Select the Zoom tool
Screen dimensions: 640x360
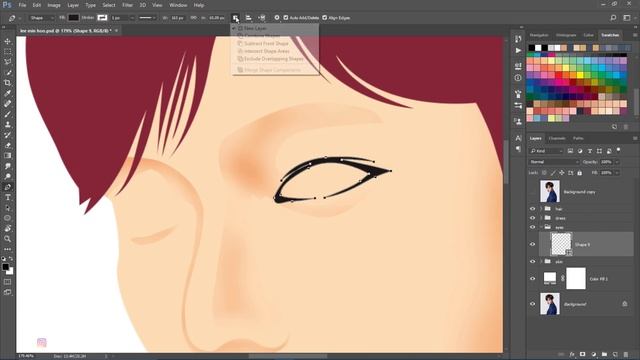(x=8, y=239)
